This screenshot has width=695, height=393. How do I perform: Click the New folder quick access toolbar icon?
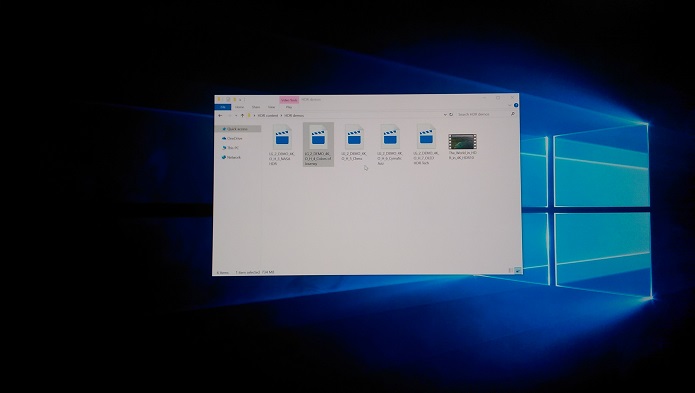(234, 100)
